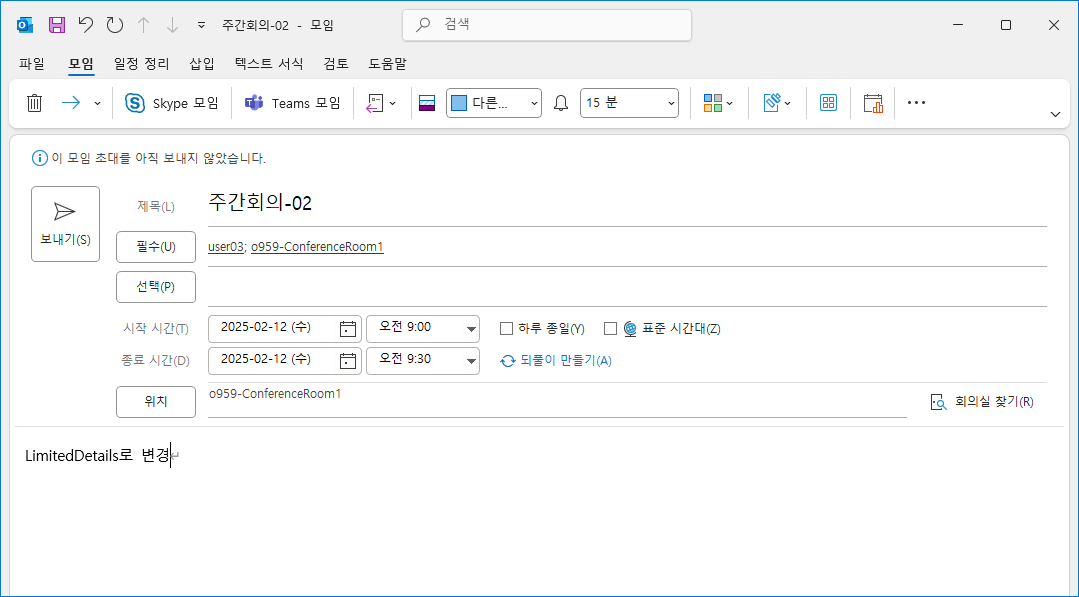Open the 텍스트 서식 tab
Viewport: 1079px width, 597px height.
(x=268, y=64)
